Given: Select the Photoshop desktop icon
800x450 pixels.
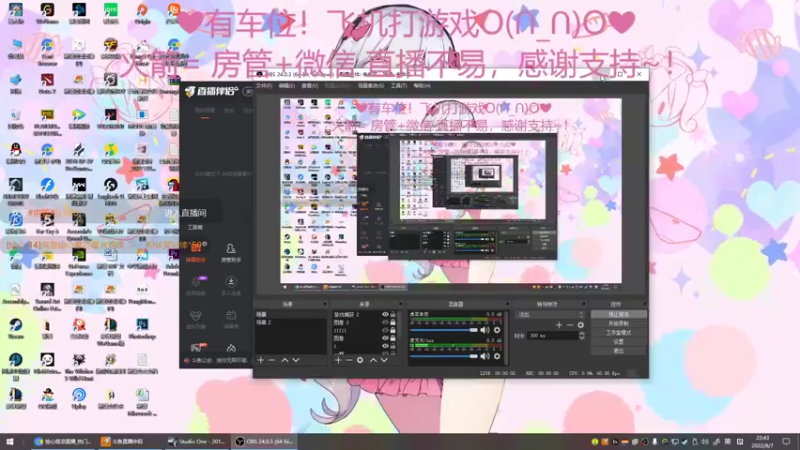Looking at the screenshot, I should coord(142,328).
